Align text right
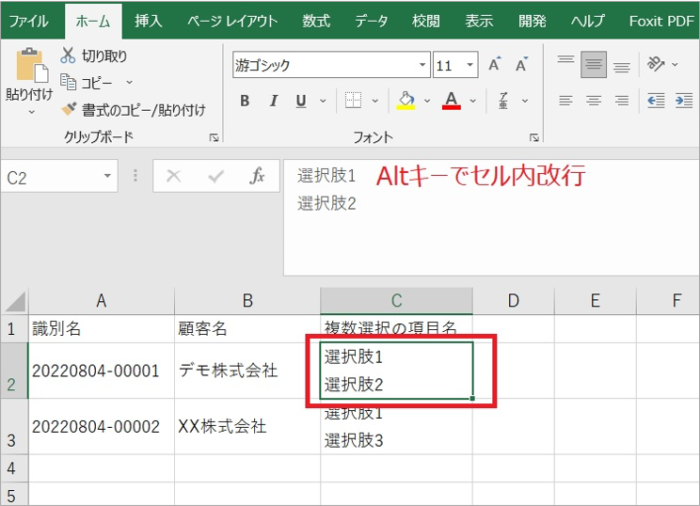700x506 pixels. pos(621,100)
